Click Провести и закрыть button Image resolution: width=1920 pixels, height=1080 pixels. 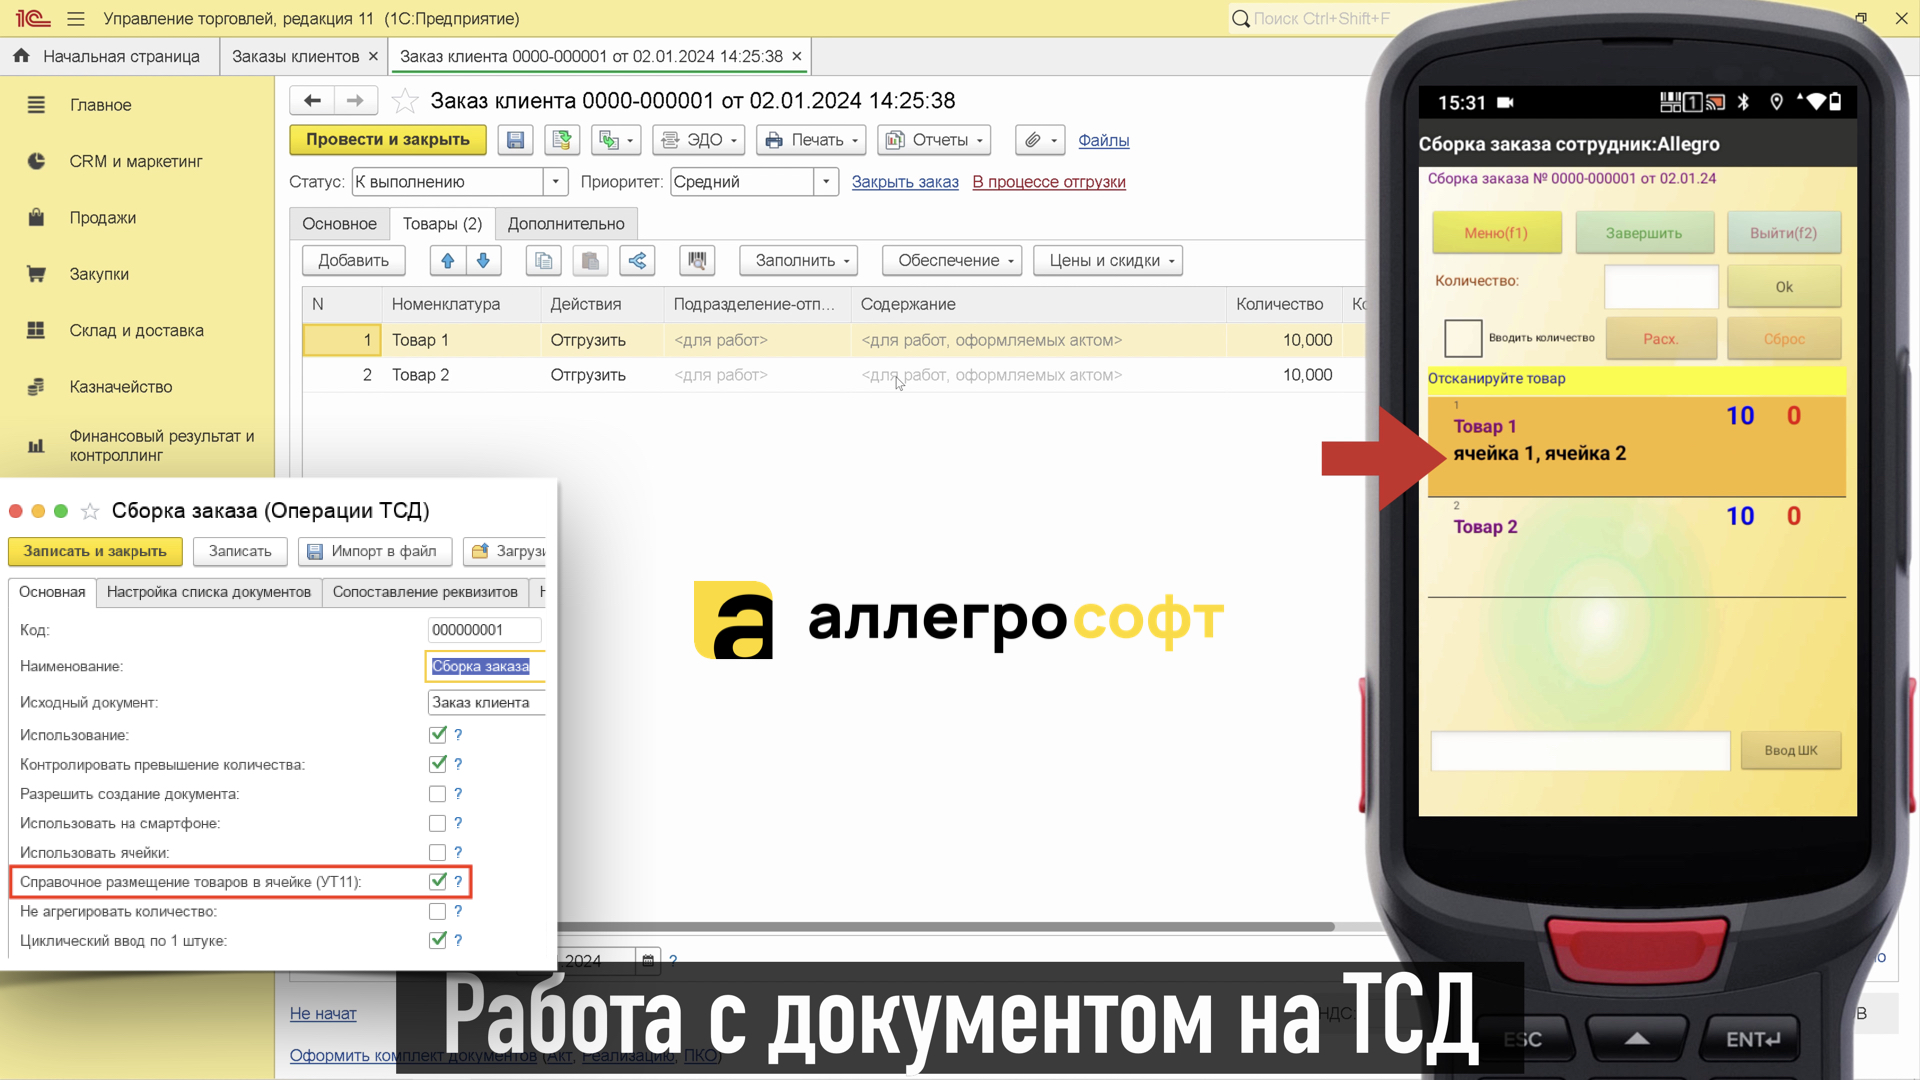click(388, 140)
